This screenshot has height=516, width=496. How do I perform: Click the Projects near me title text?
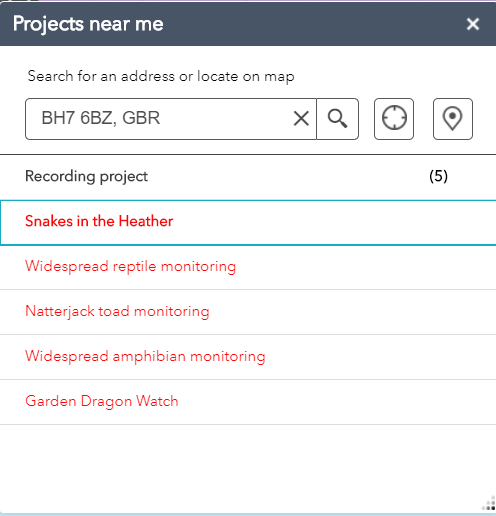[88, 24]
